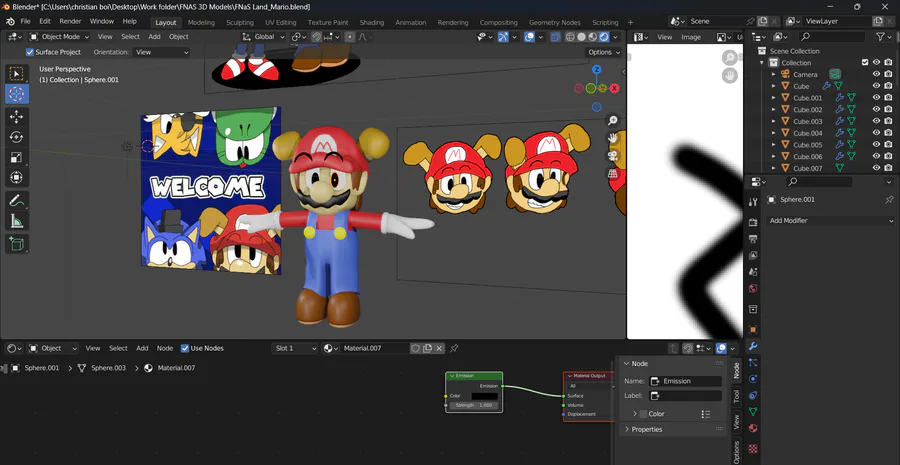The height and width of the screenshot is (465, 900).
Task: Enable Rendered viewport shading
Action: pos(604,37)
